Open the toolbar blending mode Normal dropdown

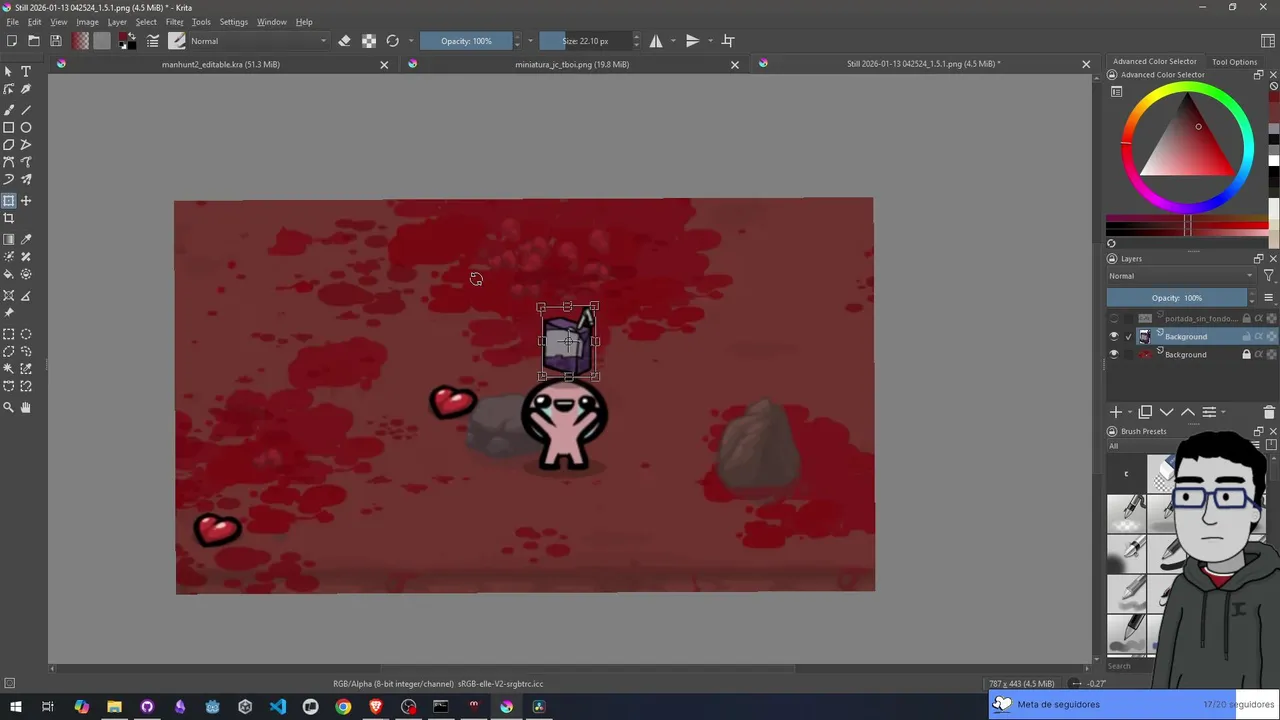click(x=258, y=41)
